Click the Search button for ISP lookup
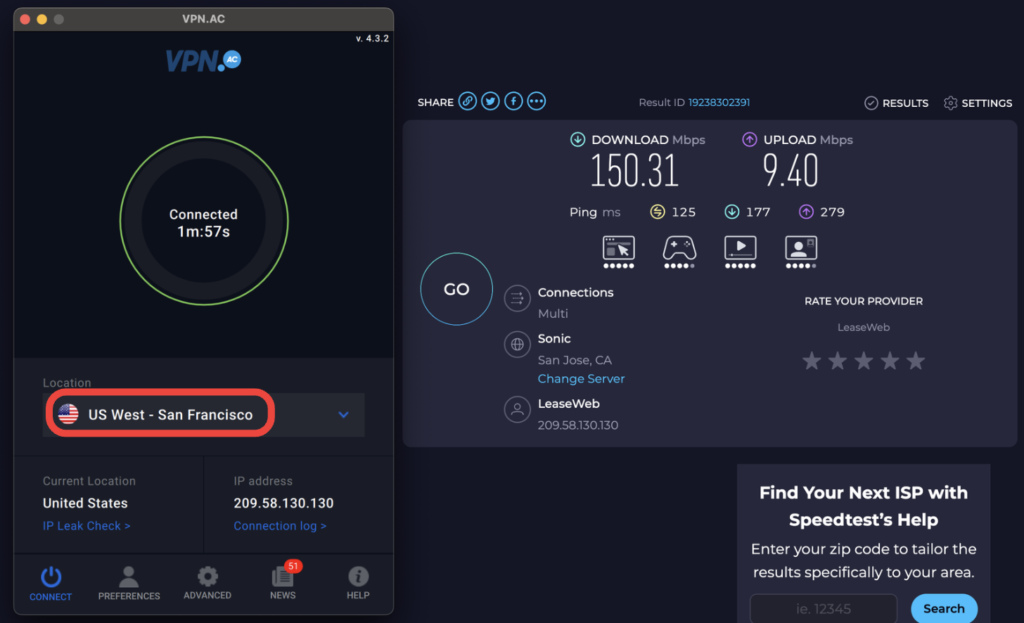 pyautogui.click(x=944, y=609)
